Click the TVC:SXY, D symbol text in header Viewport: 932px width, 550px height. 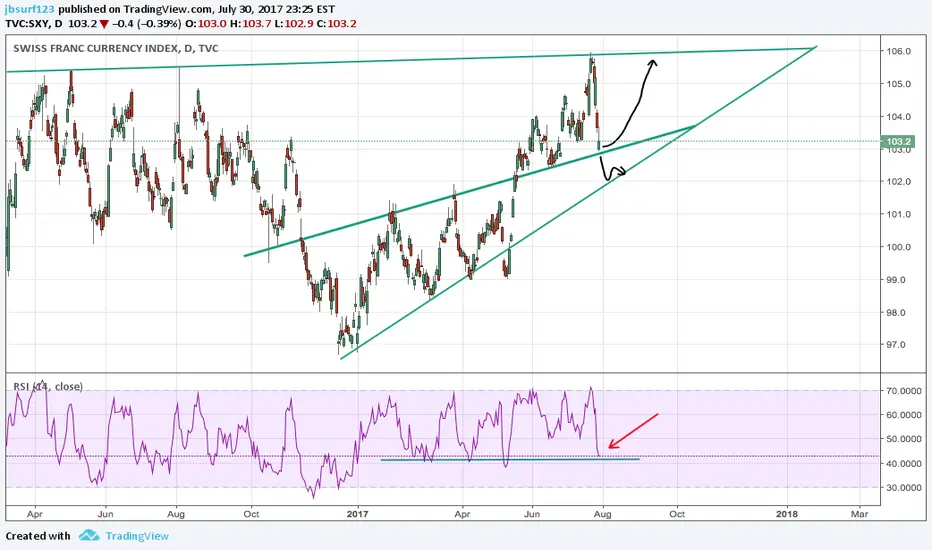pyautogui.click(x=34, y=24)
